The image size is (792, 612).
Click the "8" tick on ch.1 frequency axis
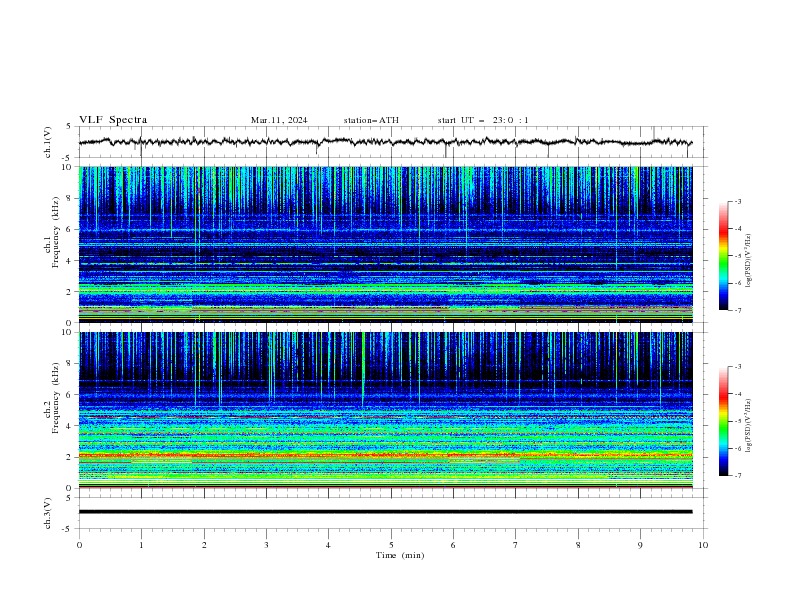pyautogui.click(x=70, y=198)
